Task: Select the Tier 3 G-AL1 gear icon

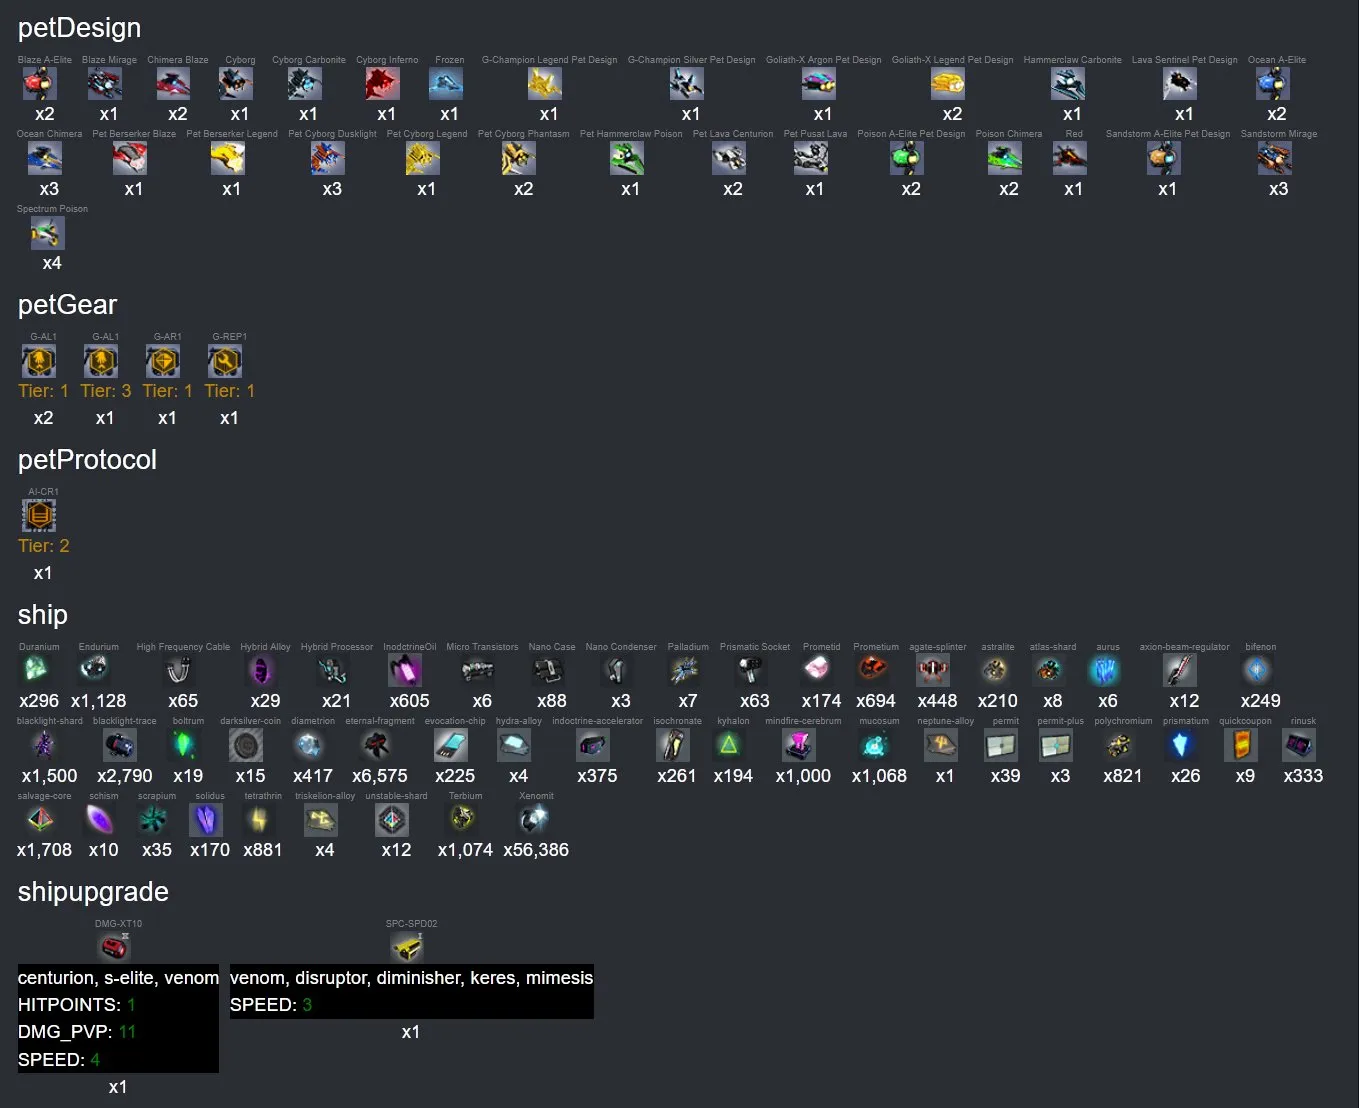Action: (x=101, y=361)
